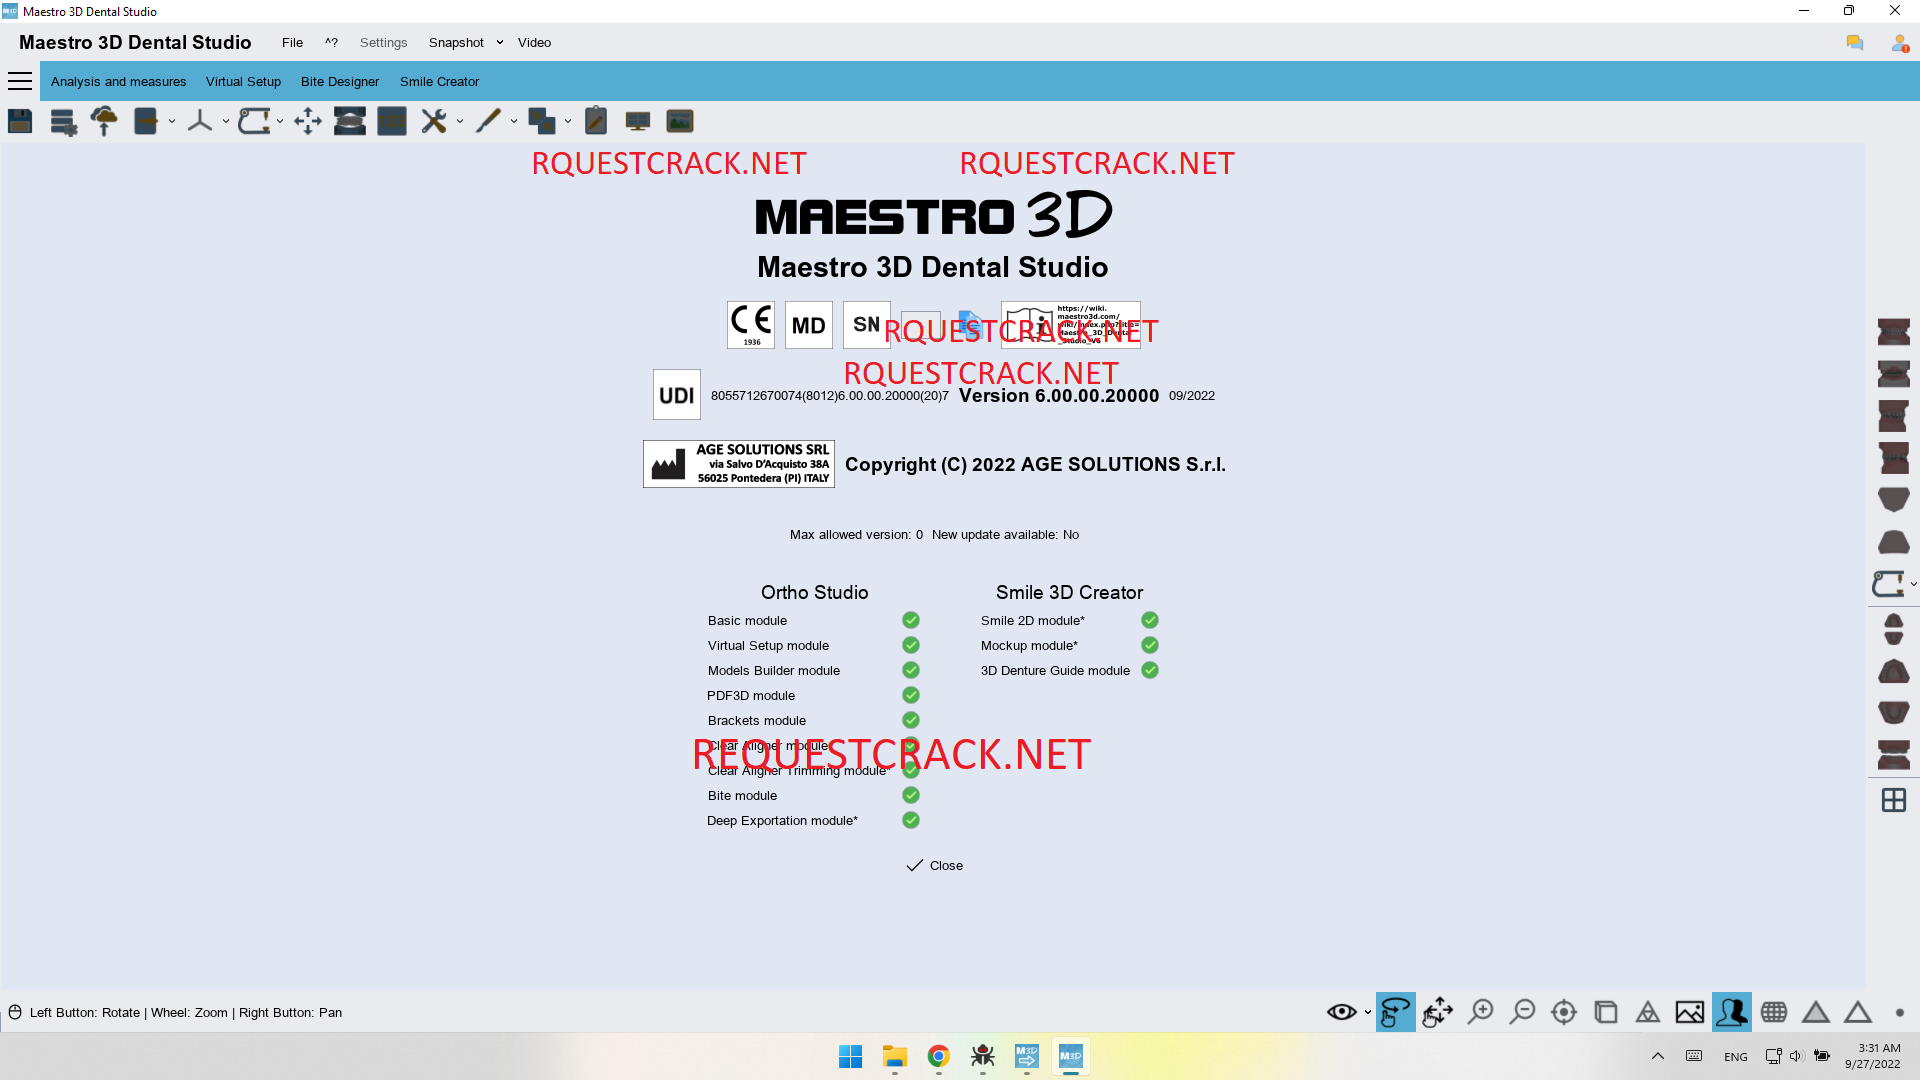Select the Save icon in the toolbar

[19, 121]
